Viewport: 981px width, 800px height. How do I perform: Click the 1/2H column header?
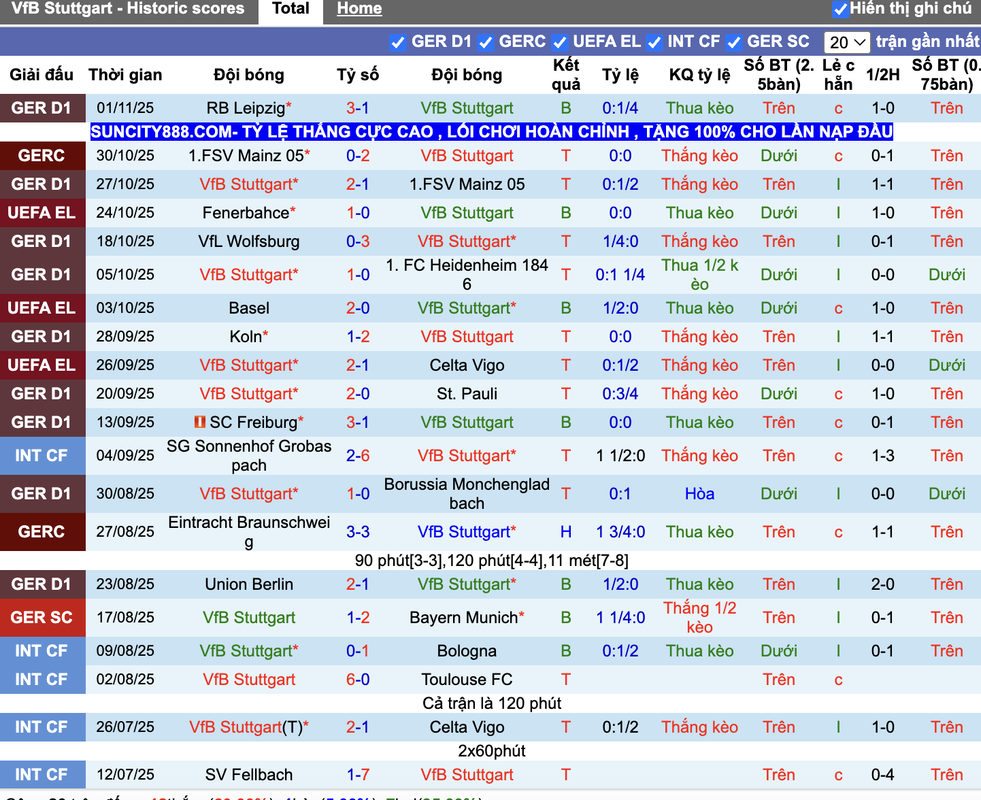coord(883,75)
